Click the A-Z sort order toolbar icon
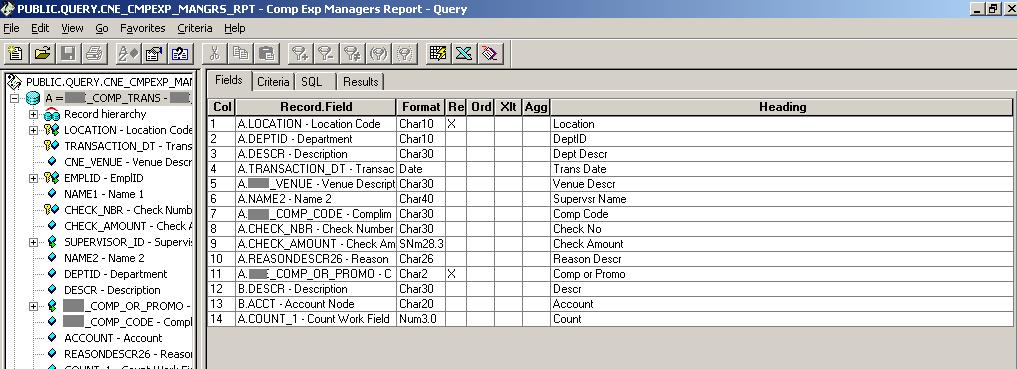 click(127, 53)
